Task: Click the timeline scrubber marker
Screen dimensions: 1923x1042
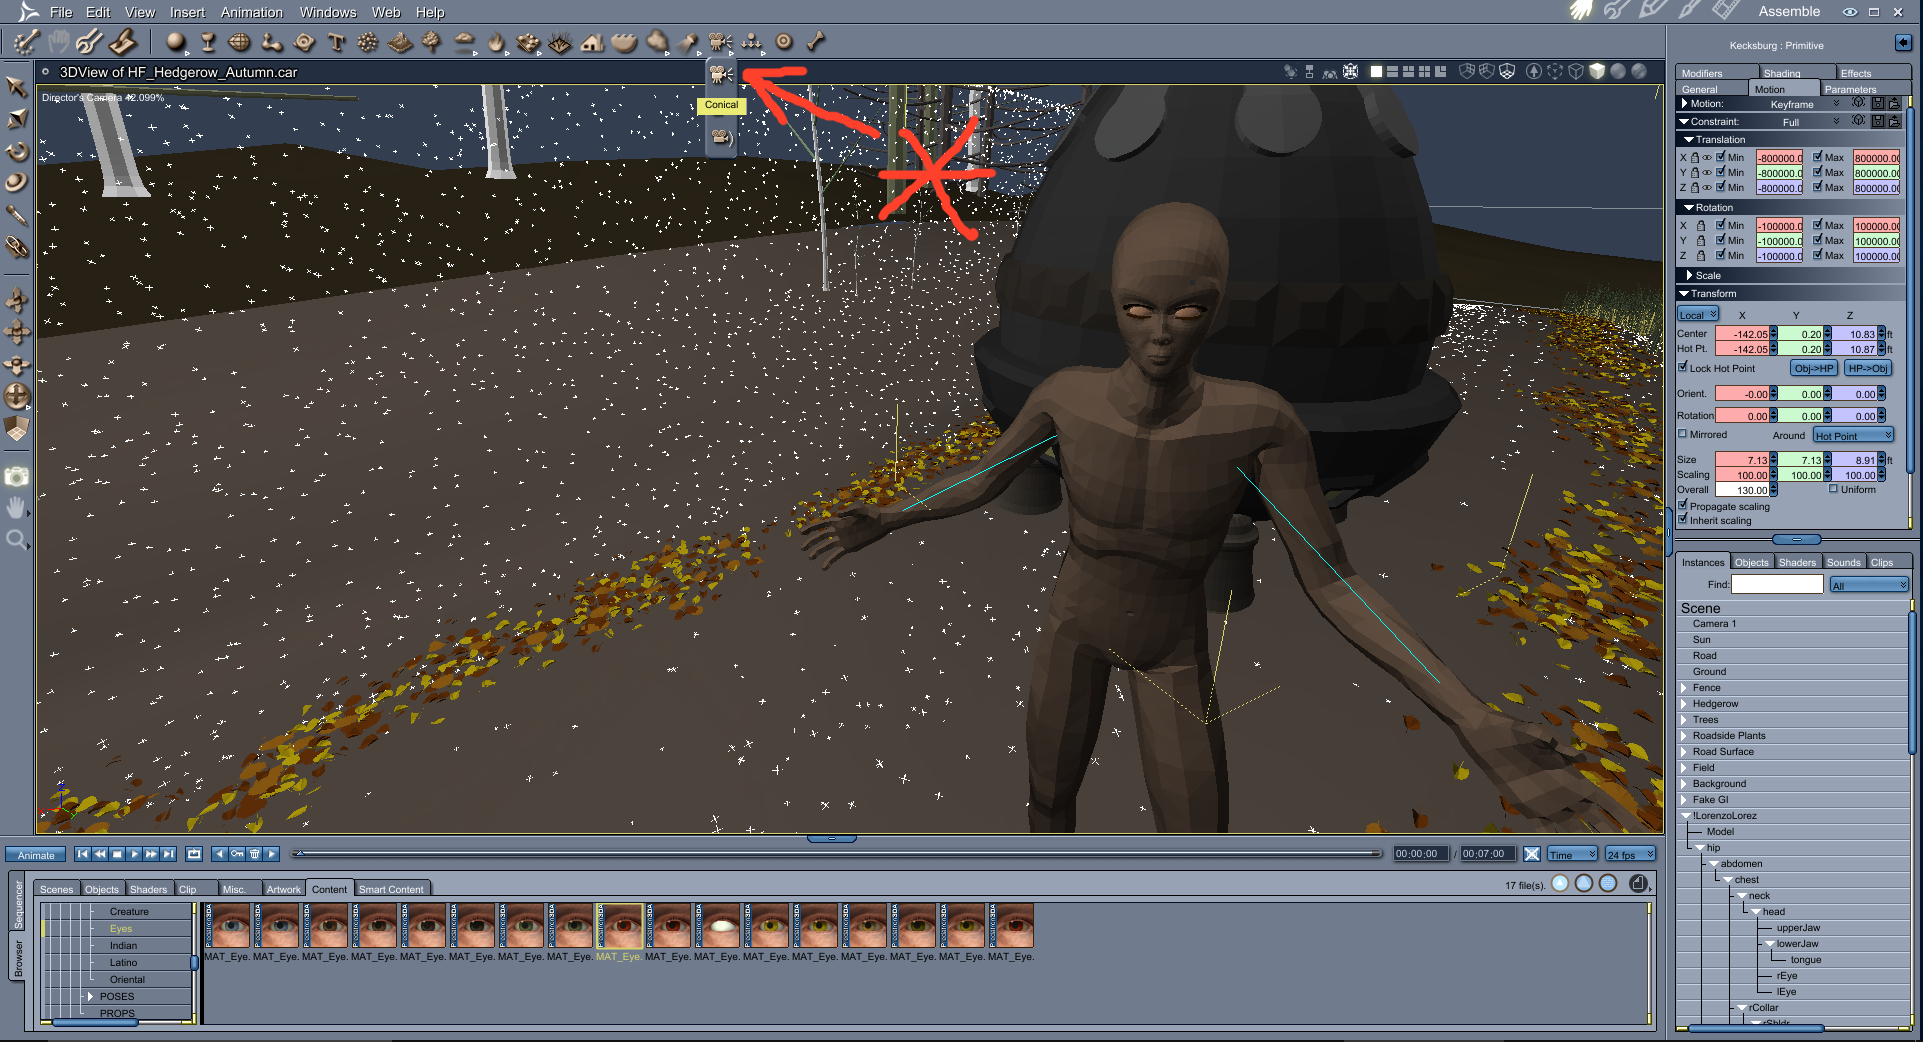Action: pos(299,853)
